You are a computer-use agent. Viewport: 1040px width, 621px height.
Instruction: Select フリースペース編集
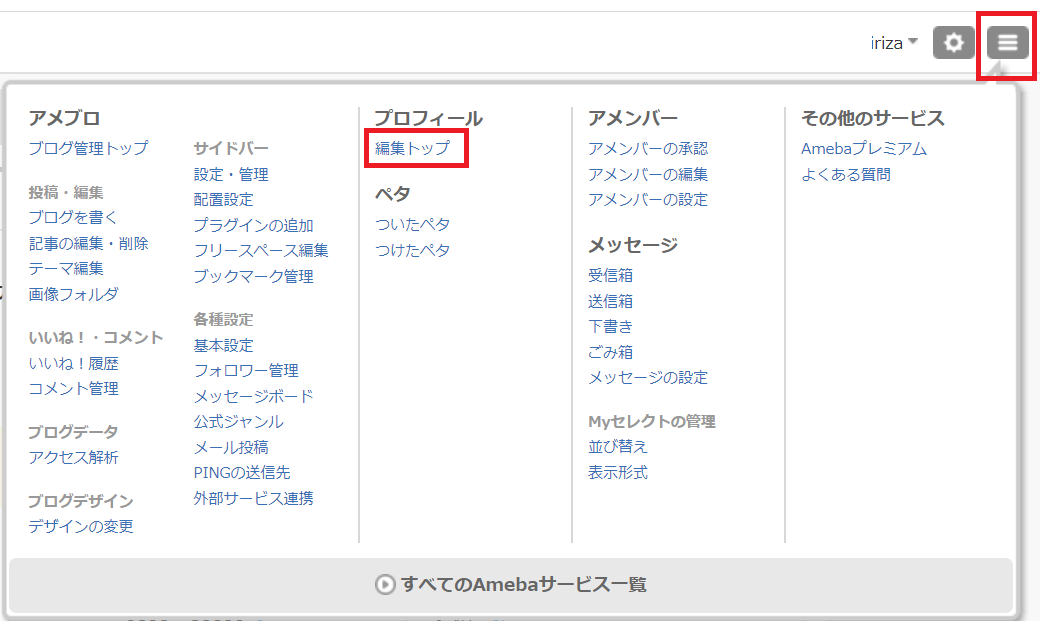point(261,251)
